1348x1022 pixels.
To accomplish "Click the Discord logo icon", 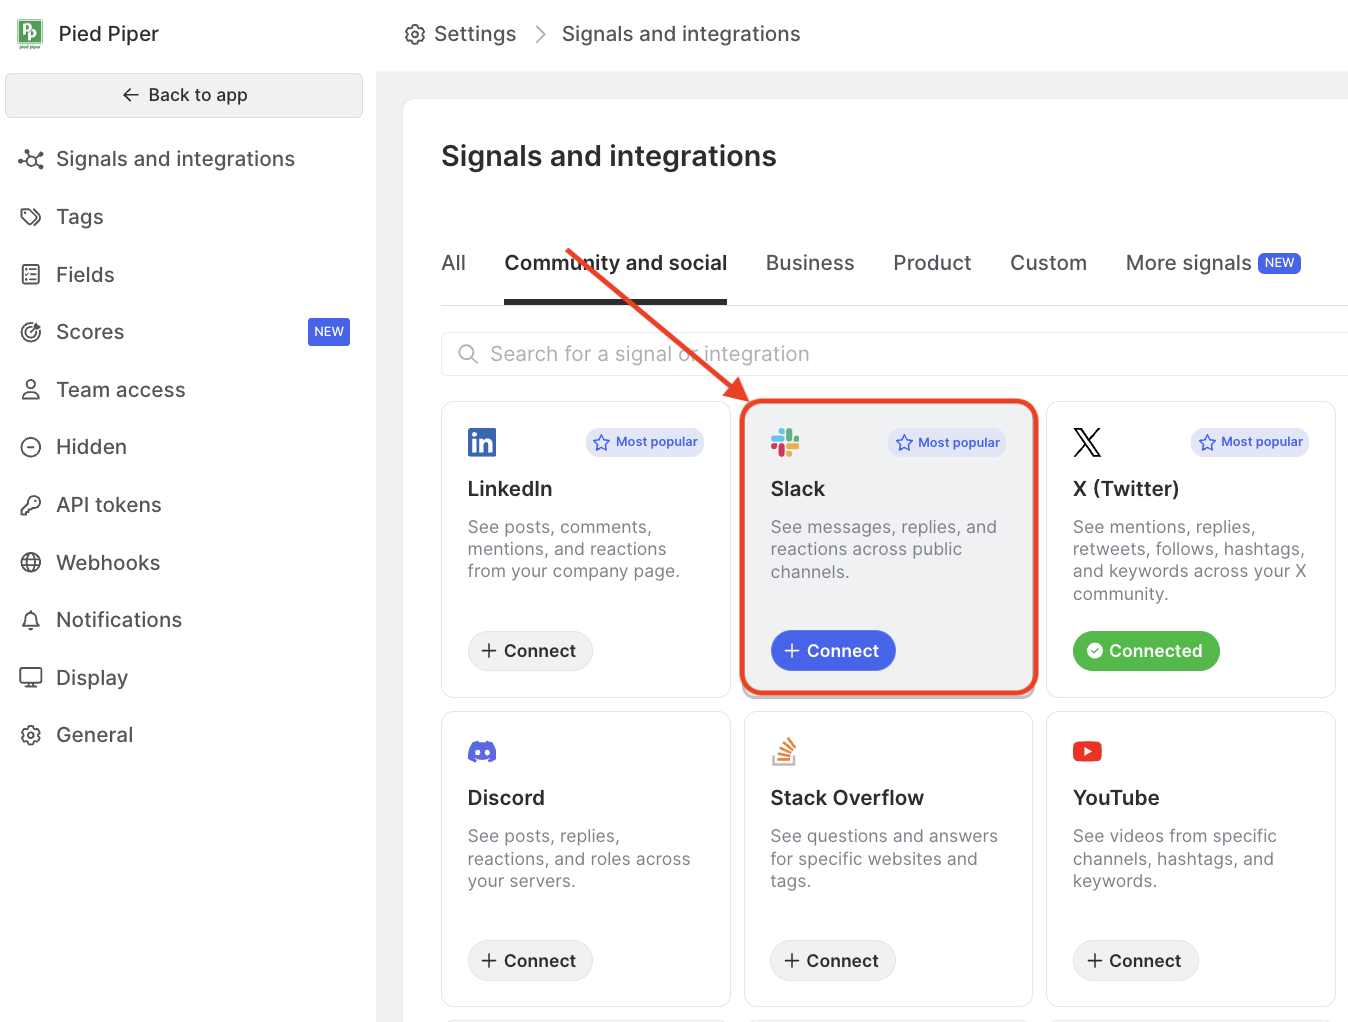I will click(482, 752).
